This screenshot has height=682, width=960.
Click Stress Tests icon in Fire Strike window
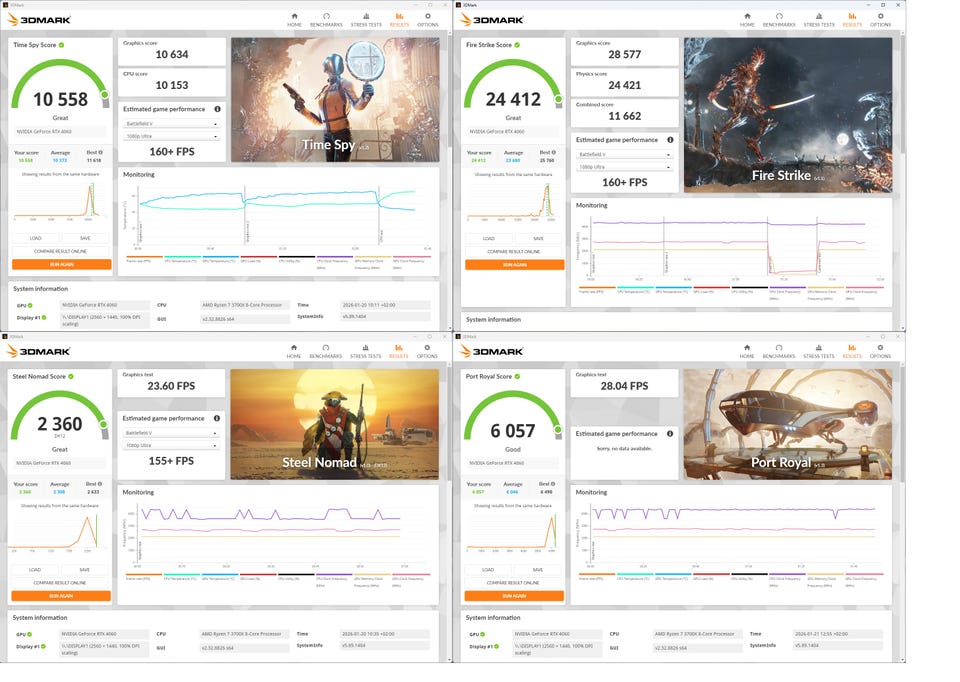pos(819,17)
